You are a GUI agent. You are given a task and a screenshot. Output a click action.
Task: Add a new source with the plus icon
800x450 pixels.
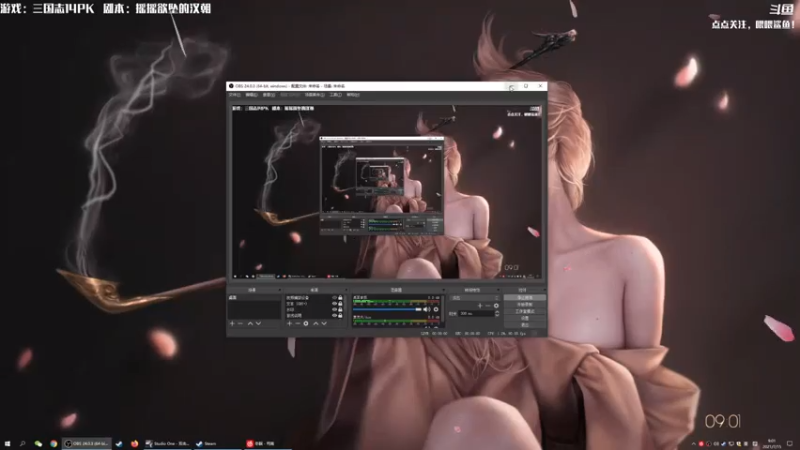pyautogui.click(x=289, y=323)
